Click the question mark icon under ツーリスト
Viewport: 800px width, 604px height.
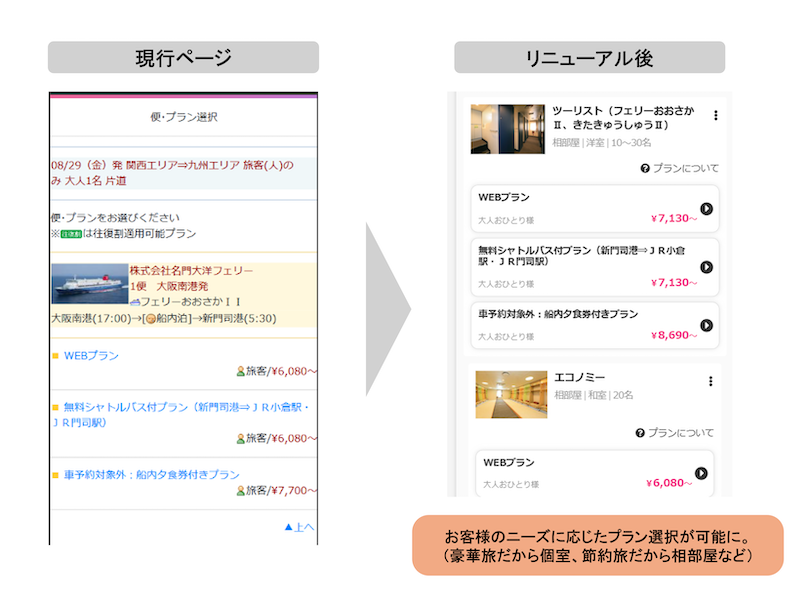(645, 169)
